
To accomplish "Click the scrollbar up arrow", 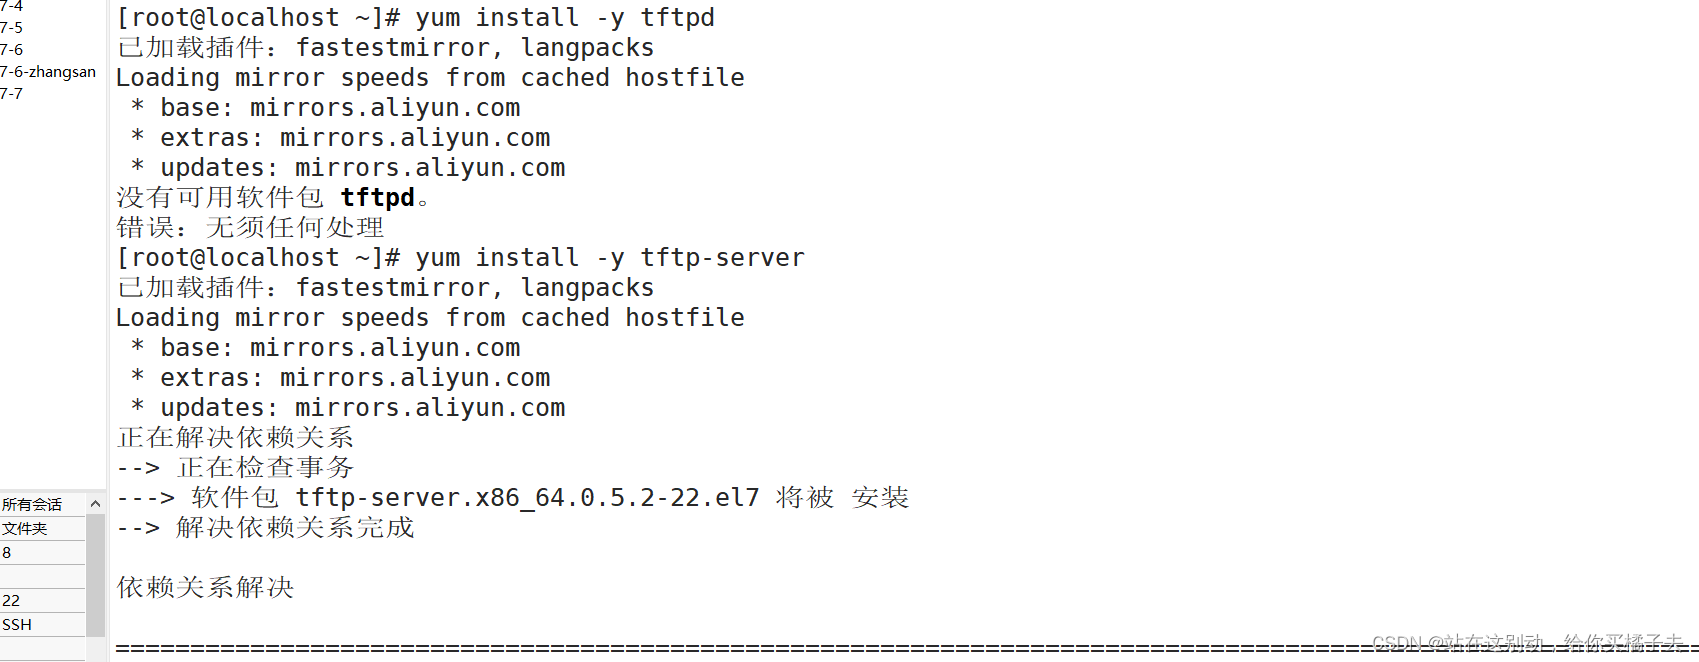I will point(95,503).
